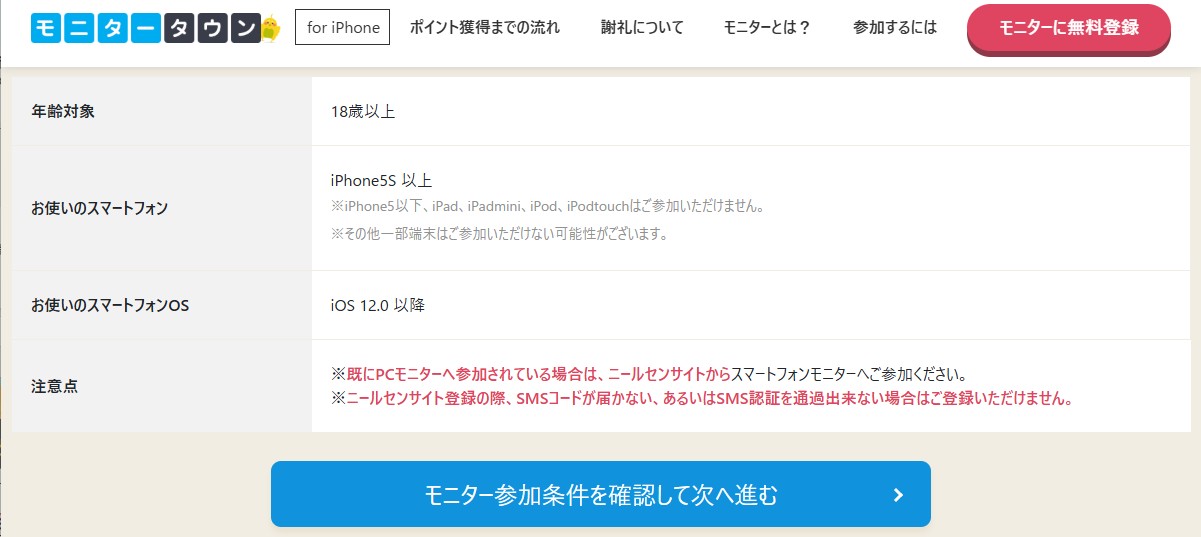Select the 'for iPhone' label box
The image size is (1201, 537).
343,27
